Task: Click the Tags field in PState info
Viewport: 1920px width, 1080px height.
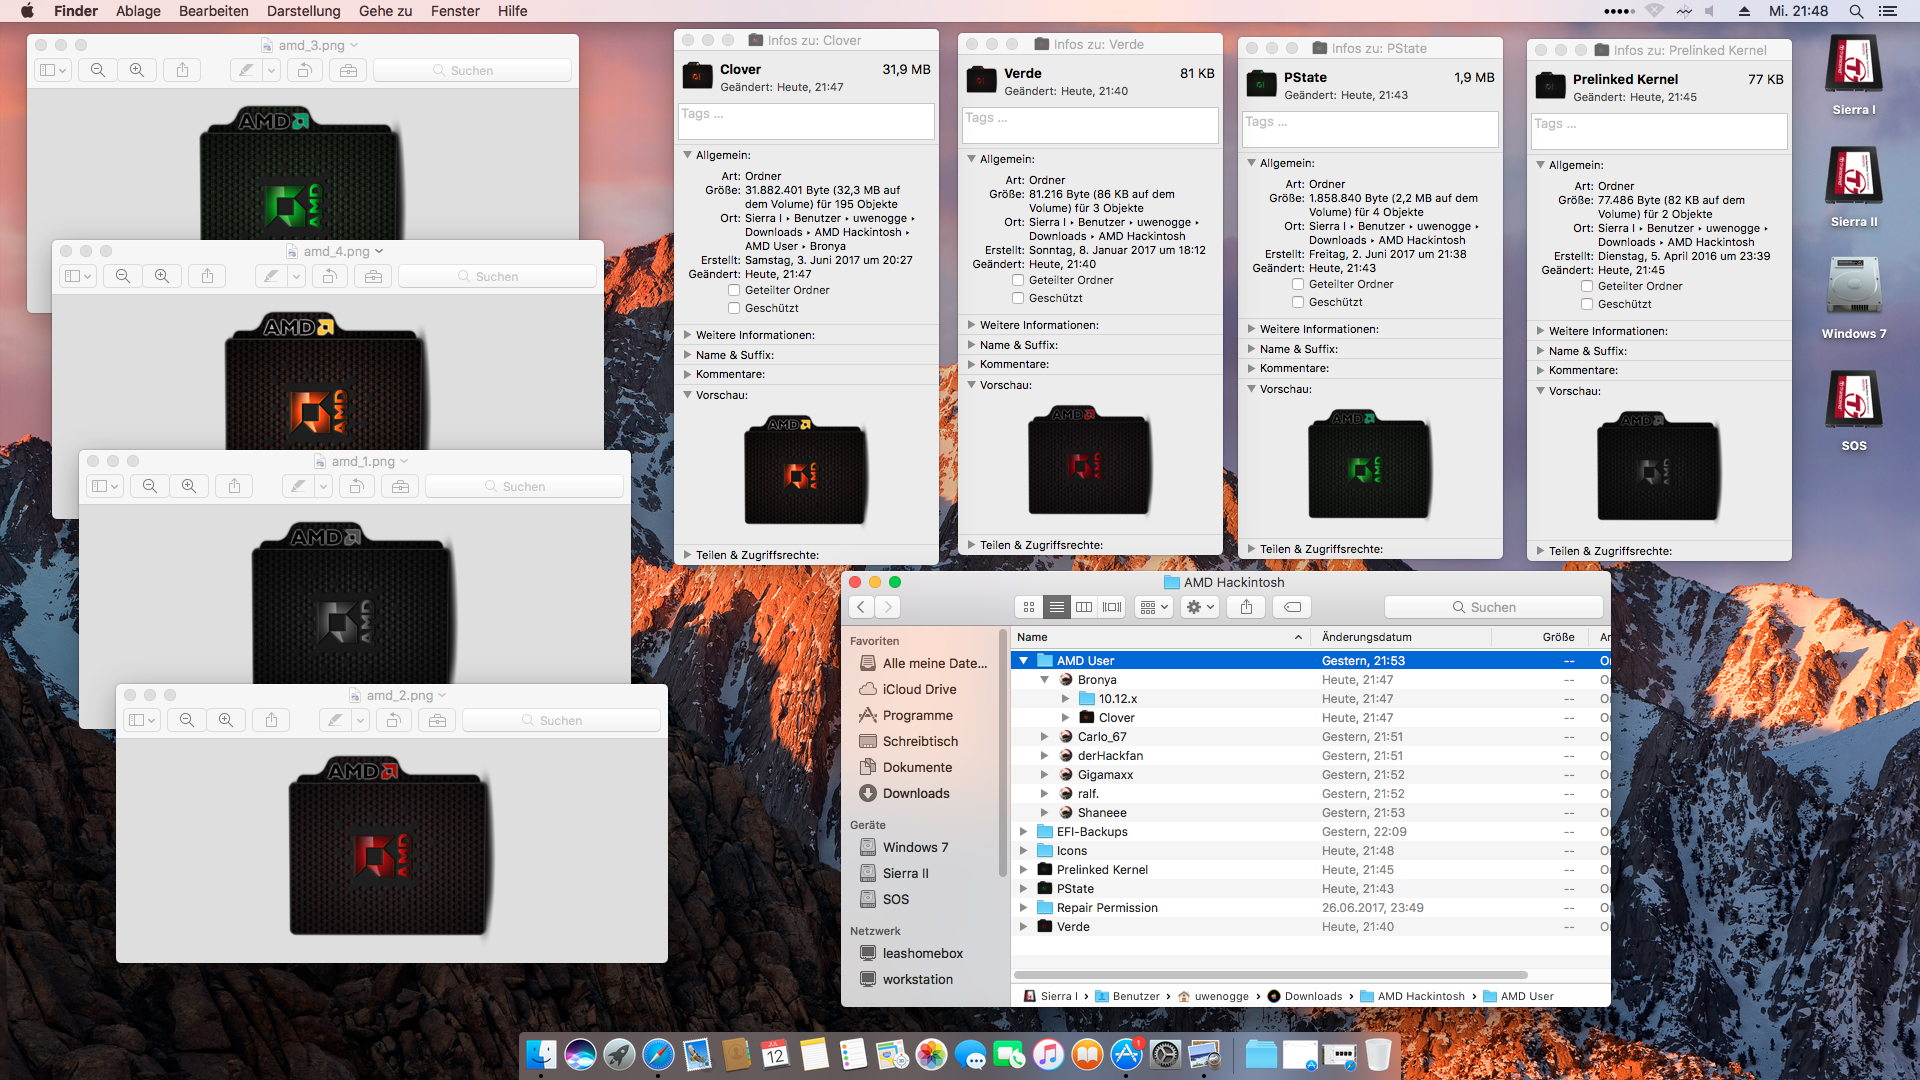Action: point(1370,129)
